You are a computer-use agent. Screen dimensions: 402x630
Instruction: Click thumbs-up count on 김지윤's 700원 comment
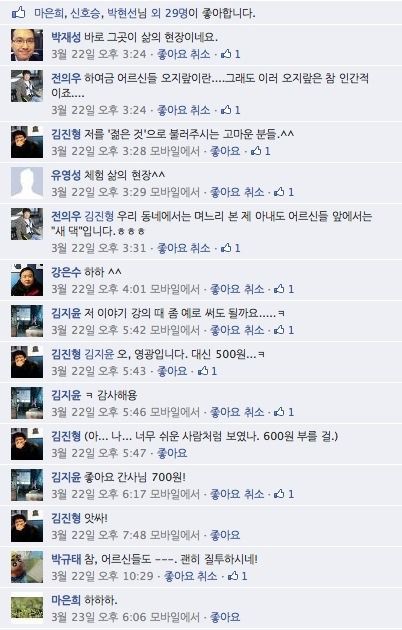[x=284, y=494]
